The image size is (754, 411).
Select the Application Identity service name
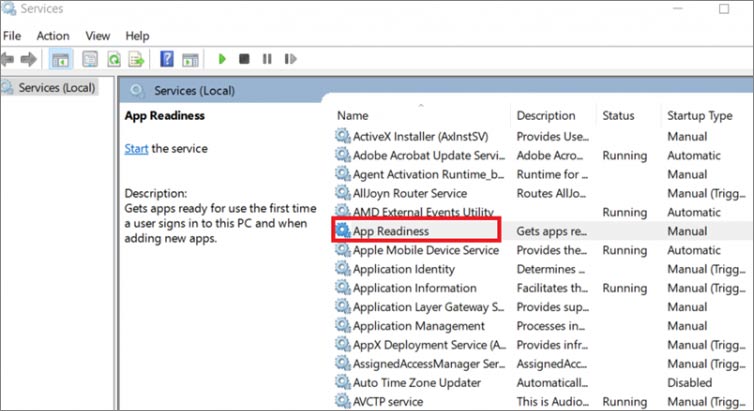click(x=403, y=269)
